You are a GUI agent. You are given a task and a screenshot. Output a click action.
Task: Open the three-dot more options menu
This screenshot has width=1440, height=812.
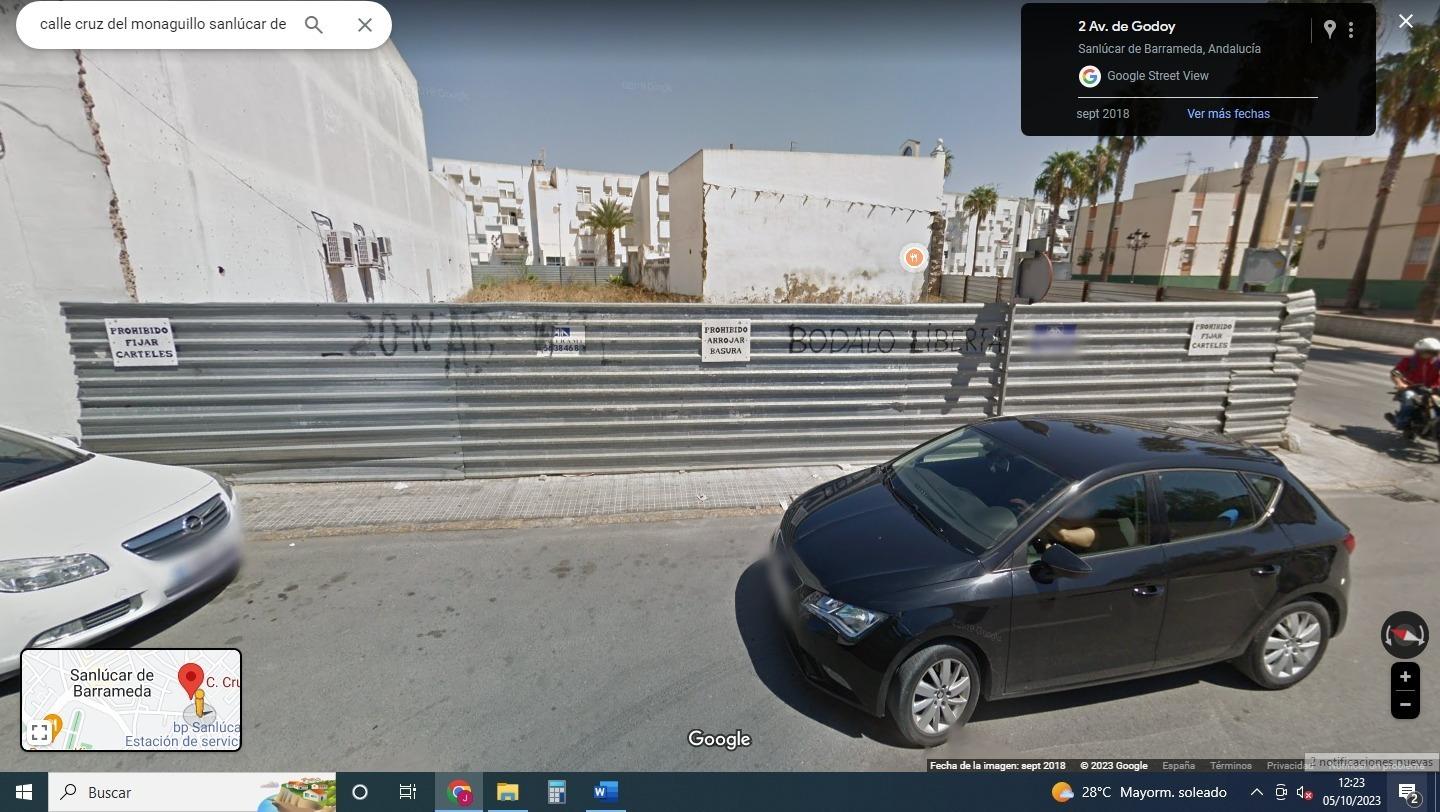pyautogui.click(x=1351, y=30)
